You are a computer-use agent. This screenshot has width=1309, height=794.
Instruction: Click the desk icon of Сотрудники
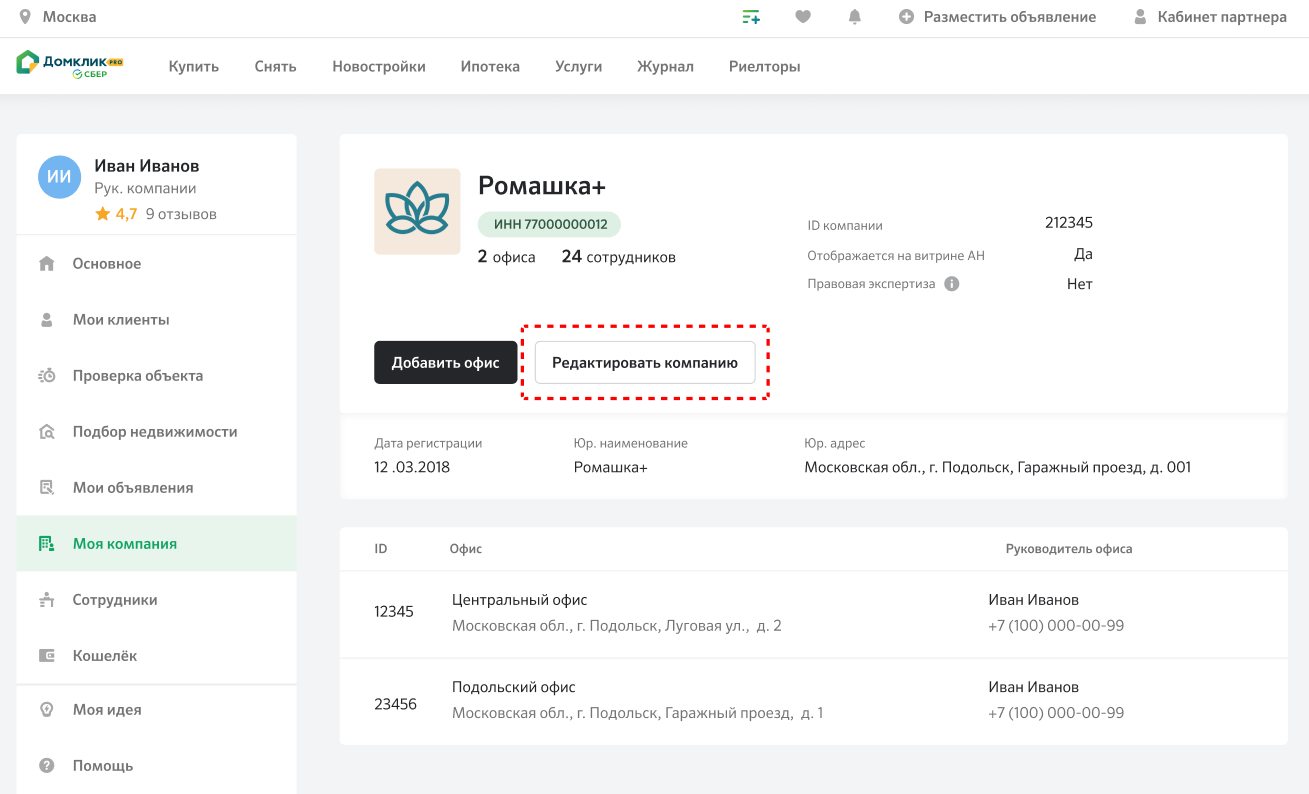tap(46, 600)
